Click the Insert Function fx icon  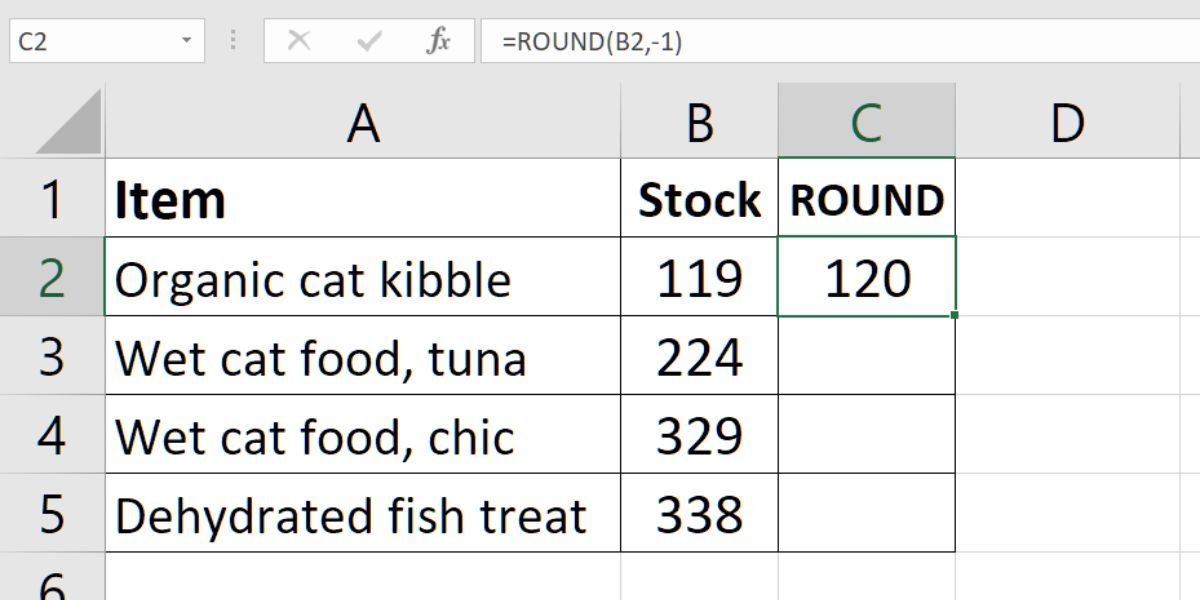(438, 41)
